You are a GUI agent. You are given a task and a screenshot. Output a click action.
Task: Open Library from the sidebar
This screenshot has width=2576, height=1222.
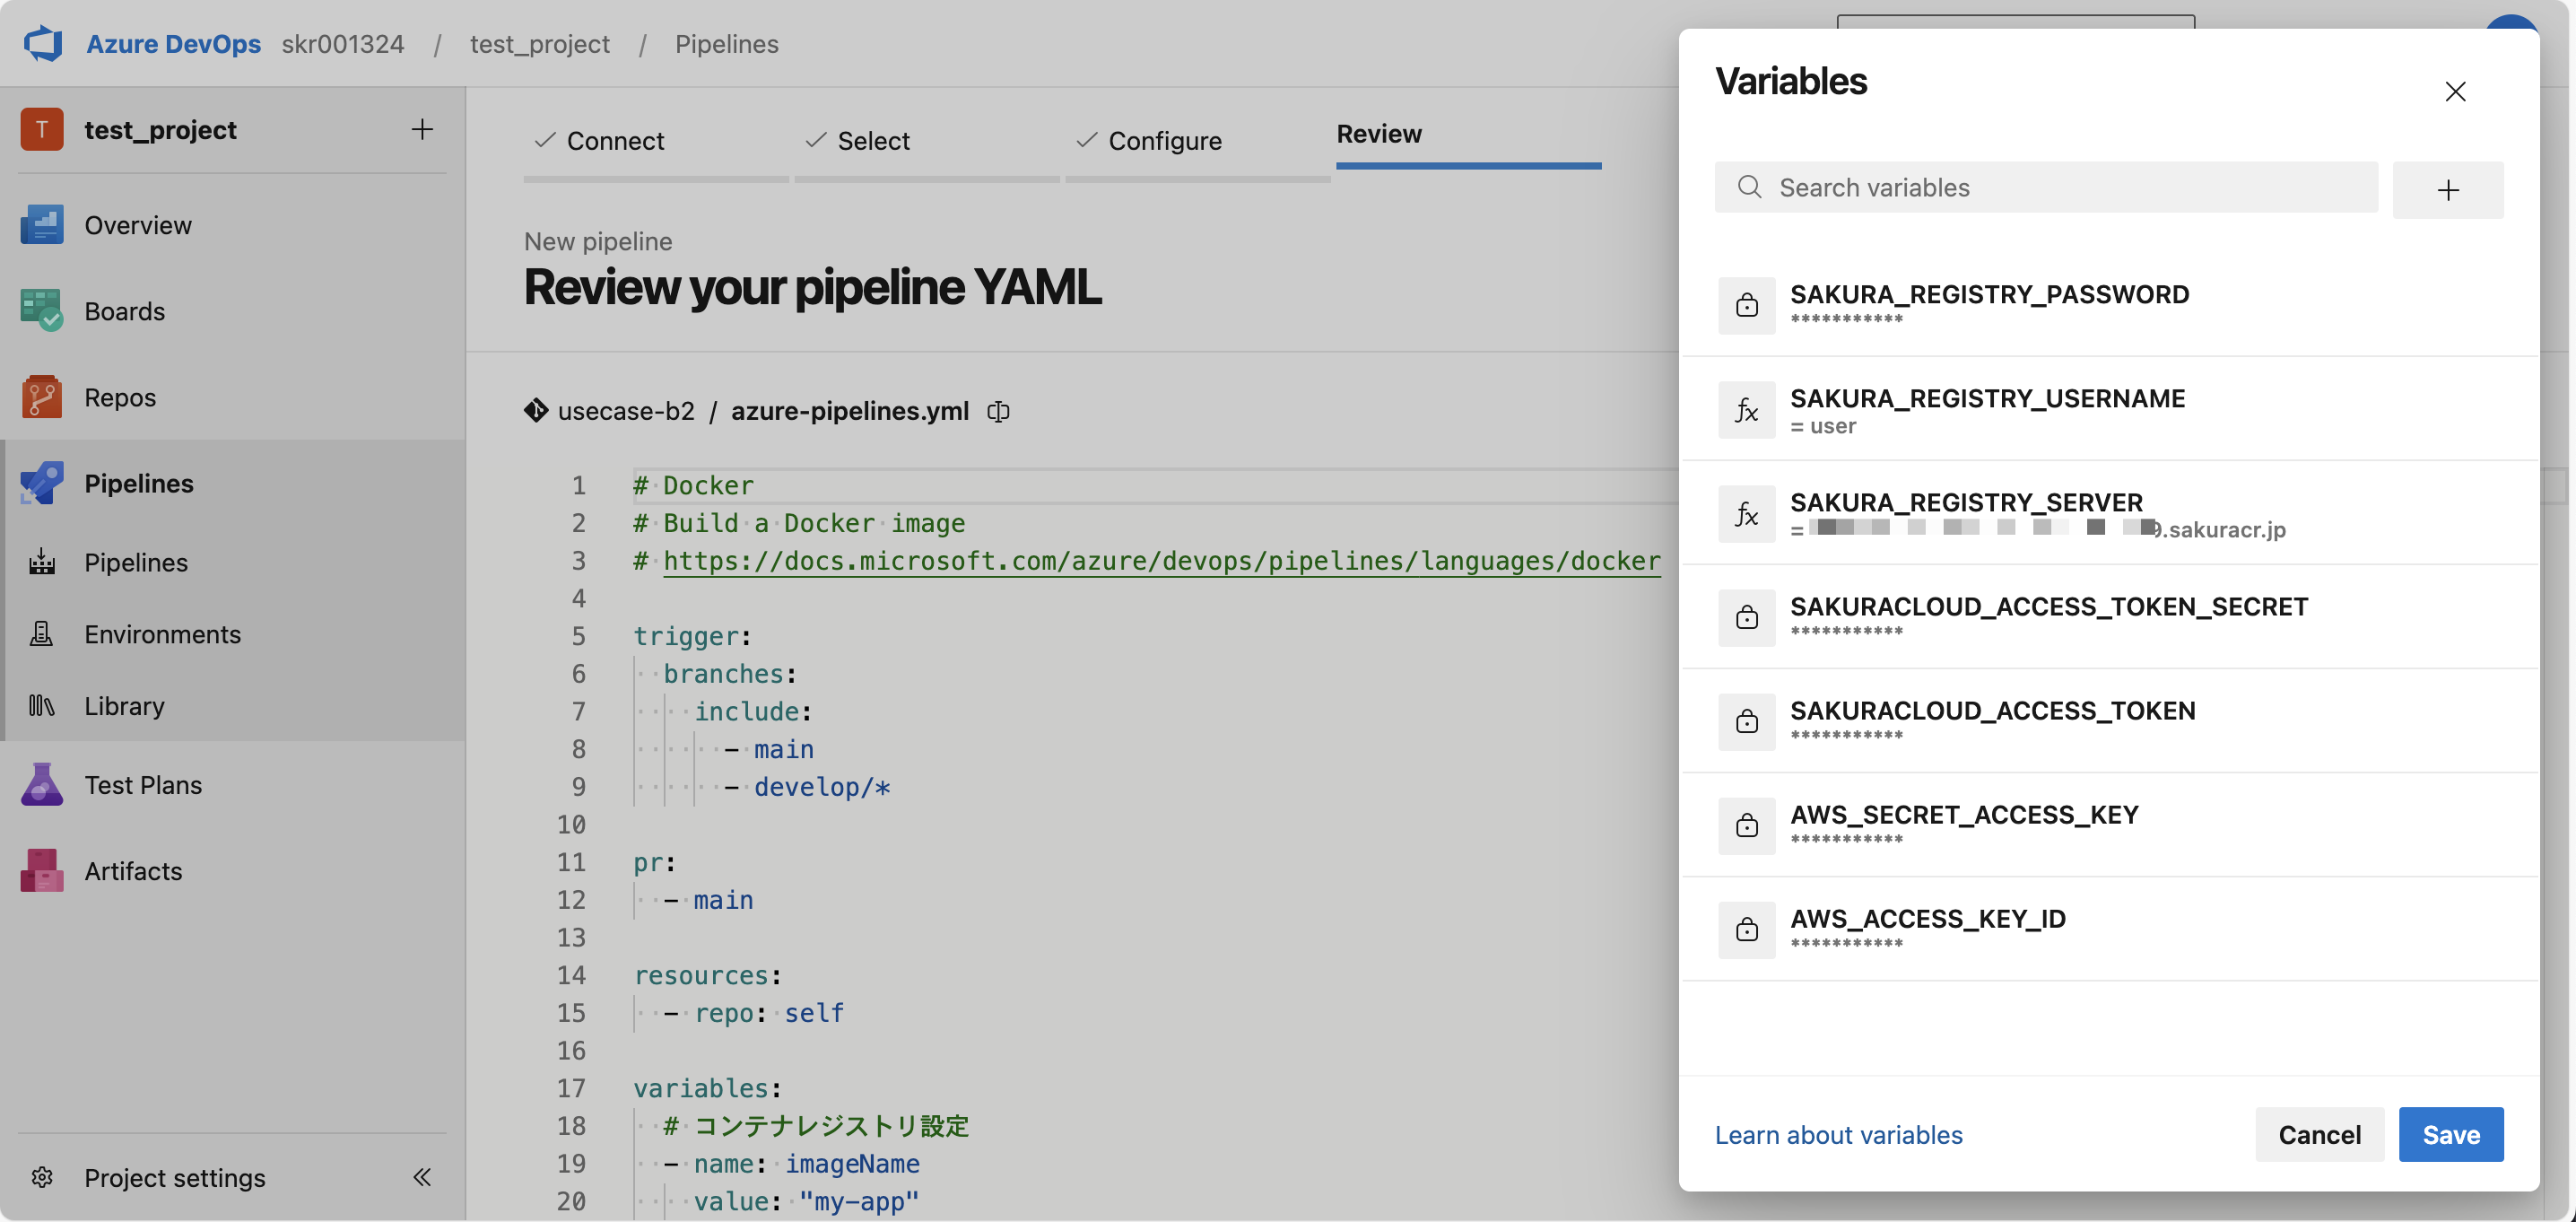tap(123, 705)
